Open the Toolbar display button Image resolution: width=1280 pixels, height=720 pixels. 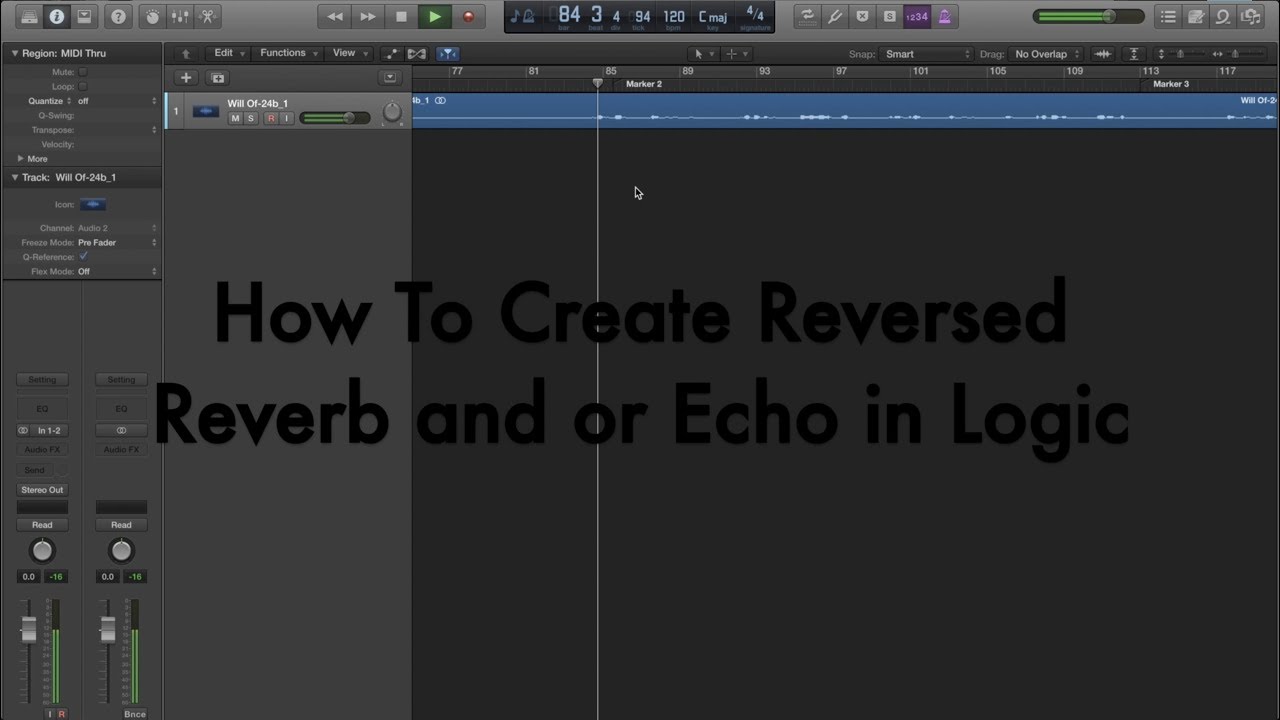(x=84, y=16)
